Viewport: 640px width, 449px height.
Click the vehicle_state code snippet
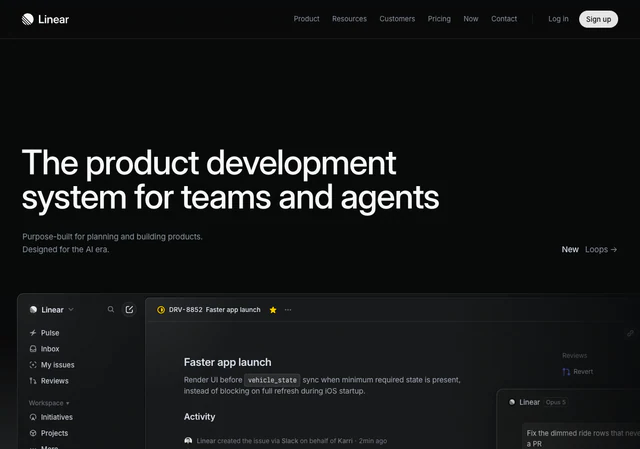click(x=272, y=380)
